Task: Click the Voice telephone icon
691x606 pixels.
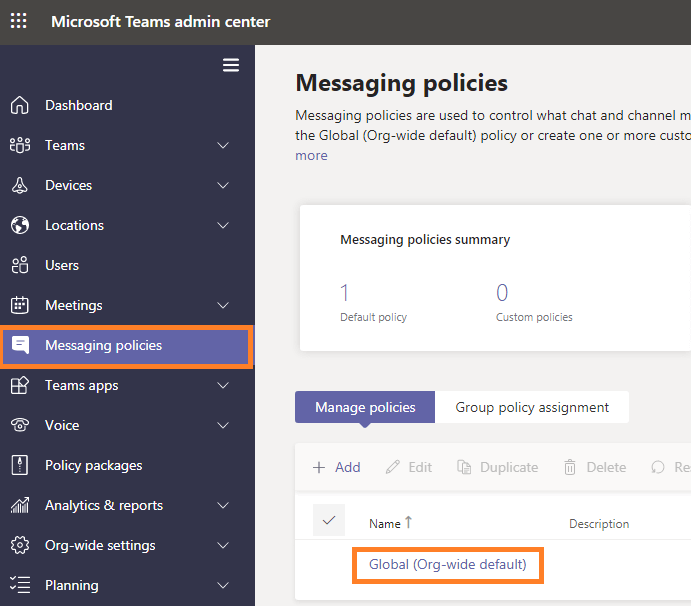Action: [20, 425]
